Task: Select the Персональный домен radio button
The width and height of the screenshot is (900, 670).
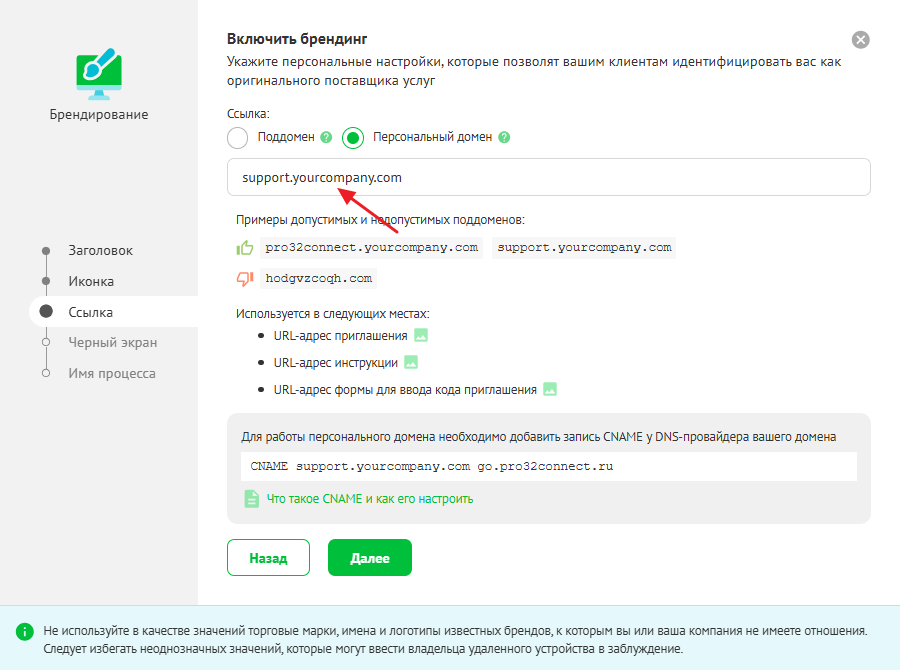Action: 353,137
